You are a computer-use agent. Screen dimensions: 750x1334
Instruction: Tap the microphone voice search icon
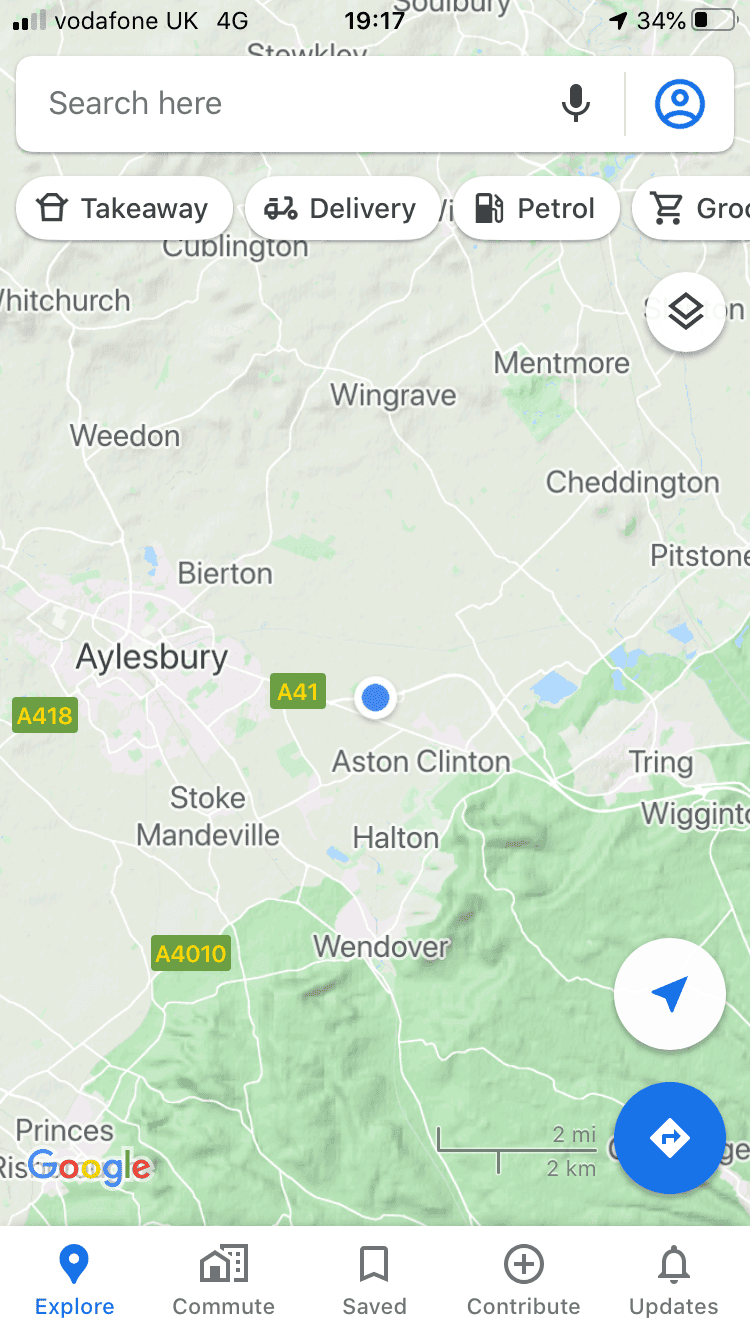[x=575, y=103]
